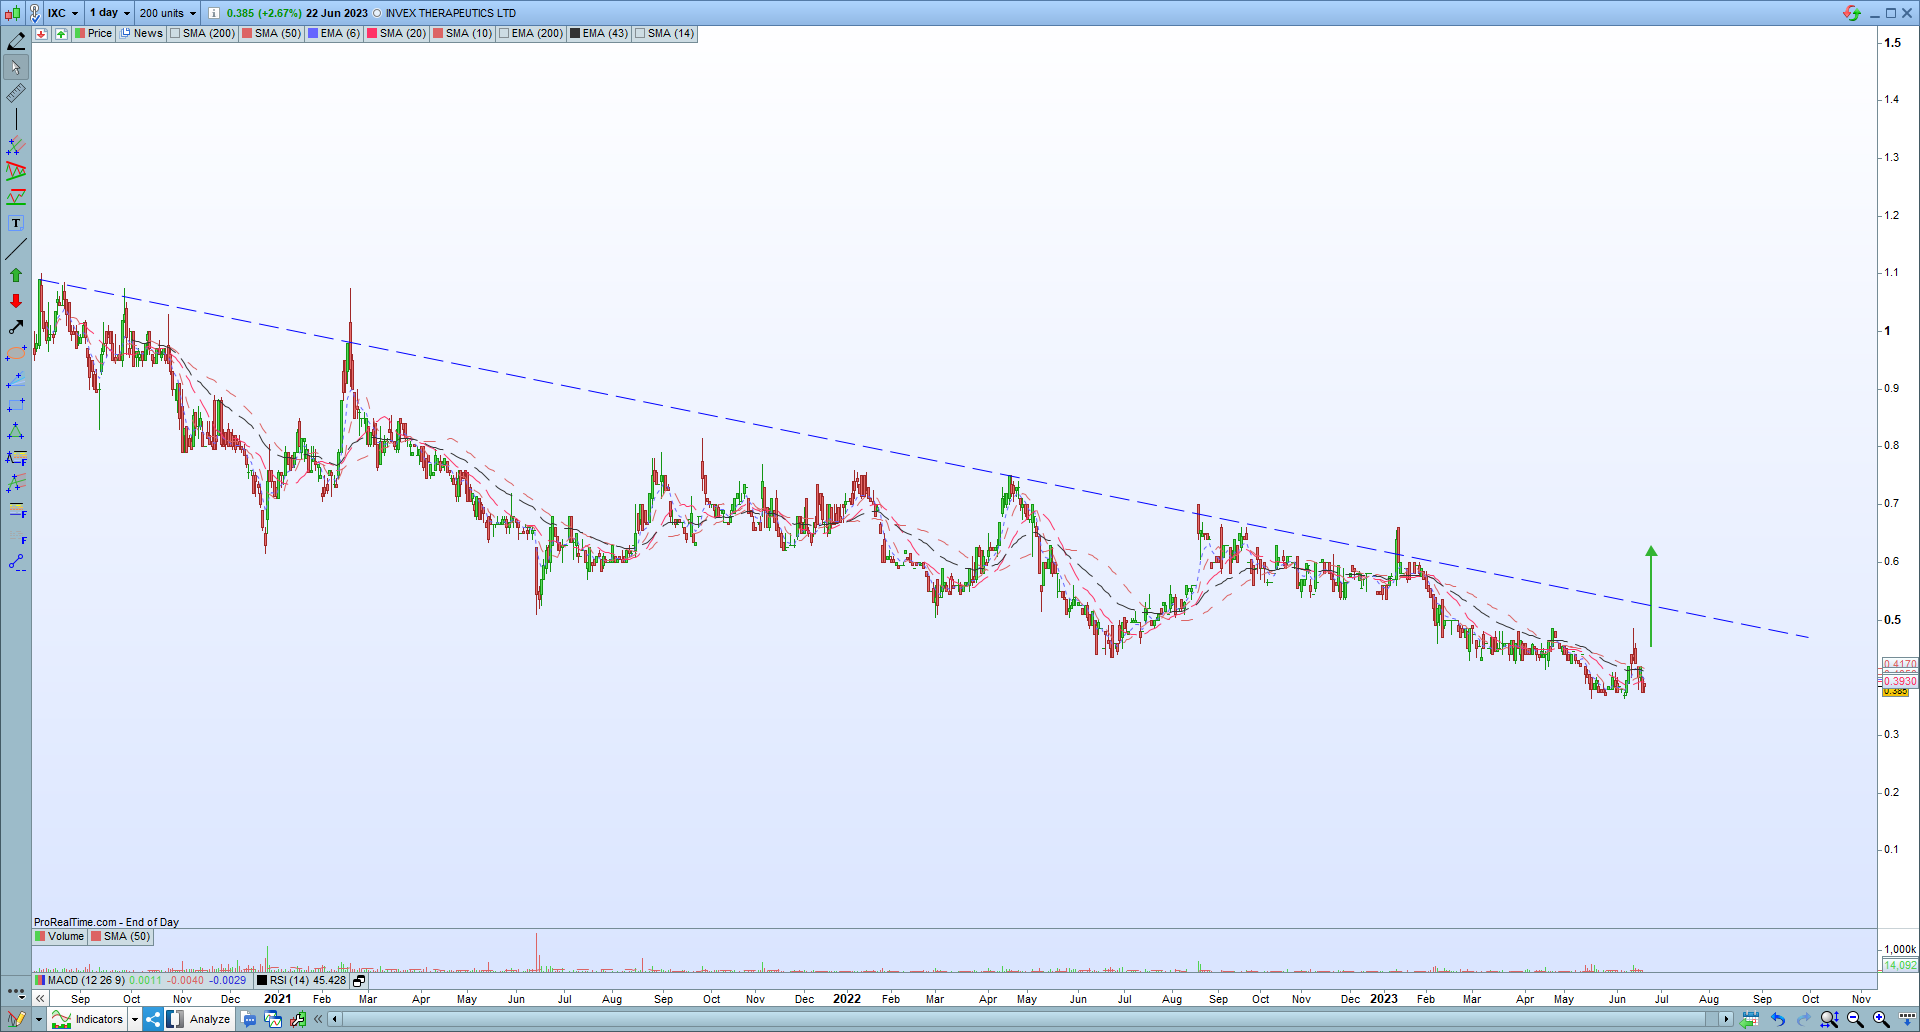Click the red remove-indicator arrow icon
This screenshot has width=1920, height=1032.
tap(41, 34)
